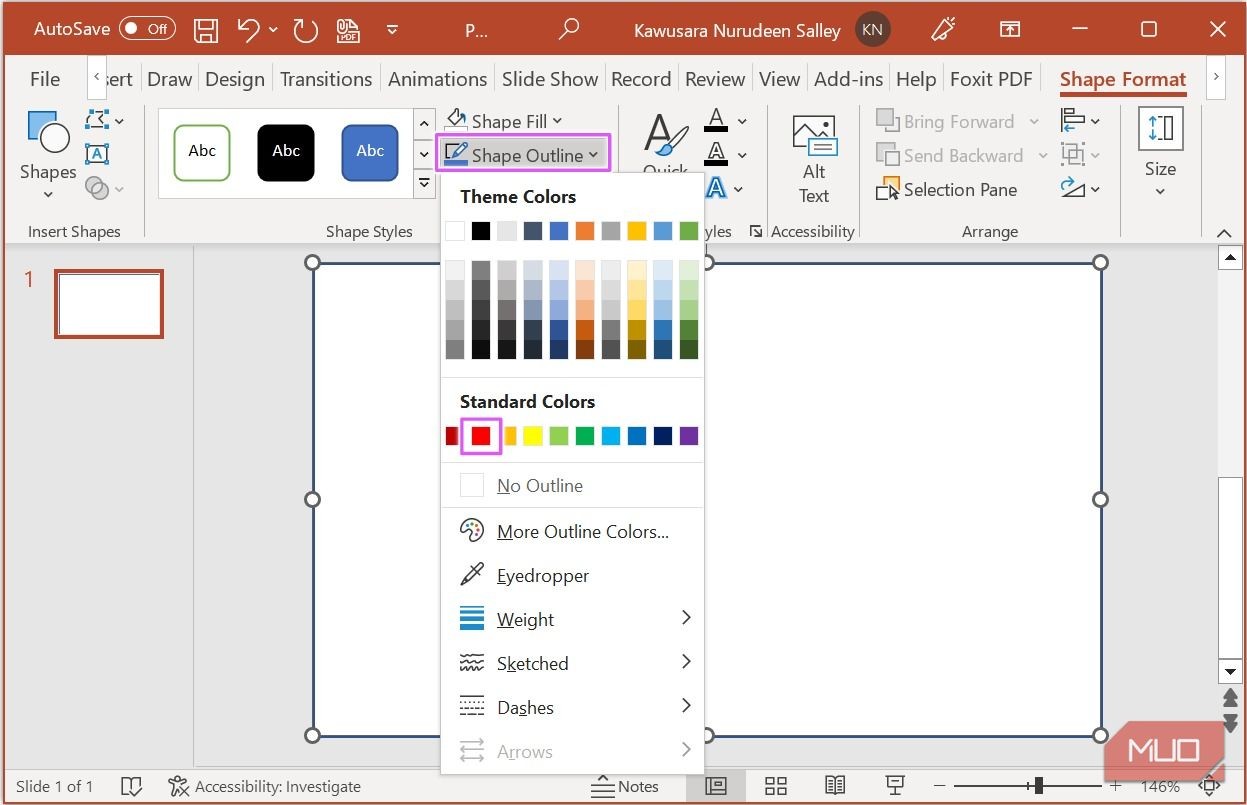Open the Animations tab

[437, 79]
